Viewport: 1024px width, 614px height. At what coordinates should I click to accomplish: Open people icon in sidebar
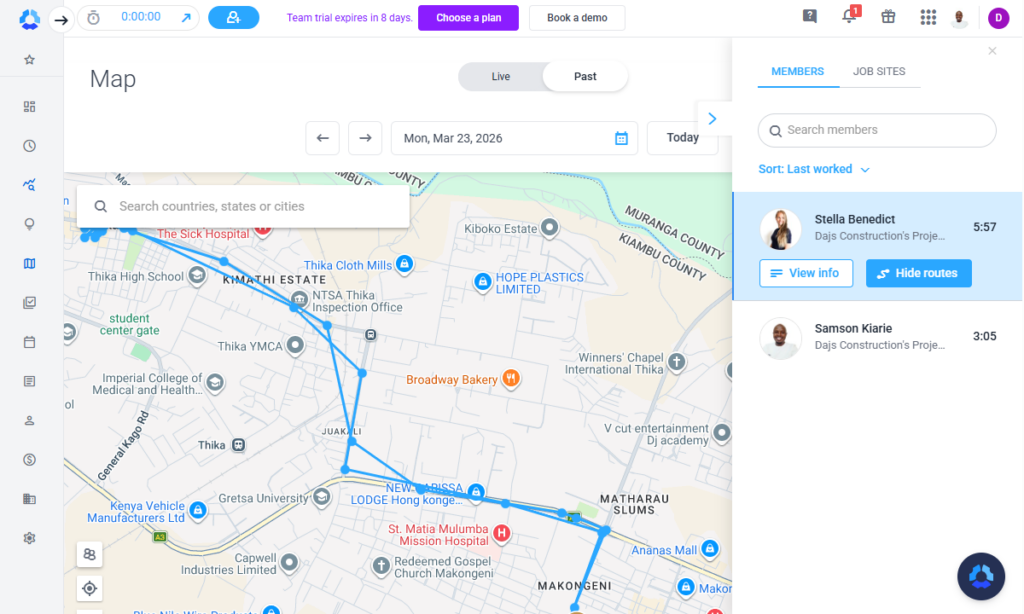pyautogui.click(x=29, y=420)
